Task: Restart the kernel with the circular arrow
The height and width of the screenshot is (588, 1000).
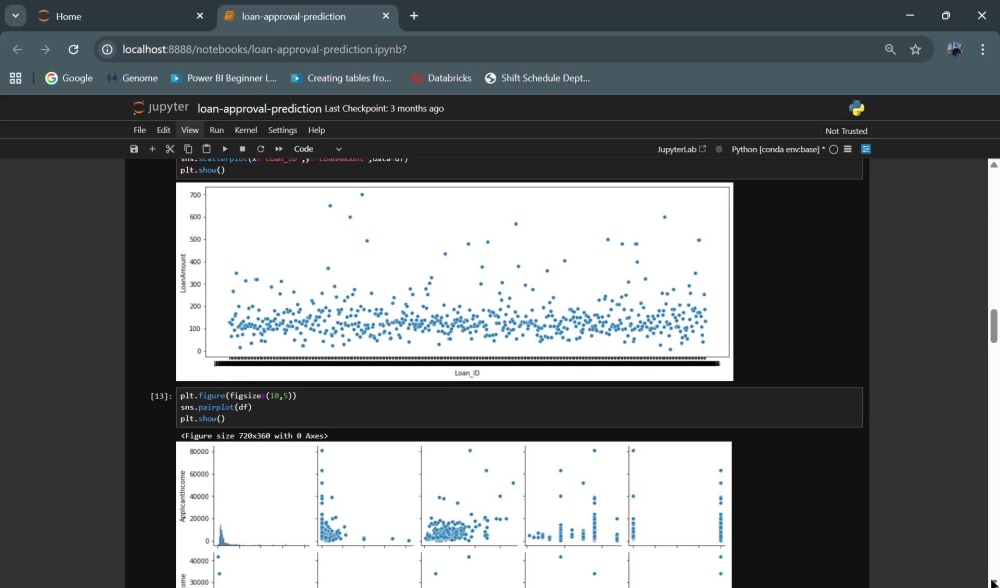Action: click(x=260, y=149)
